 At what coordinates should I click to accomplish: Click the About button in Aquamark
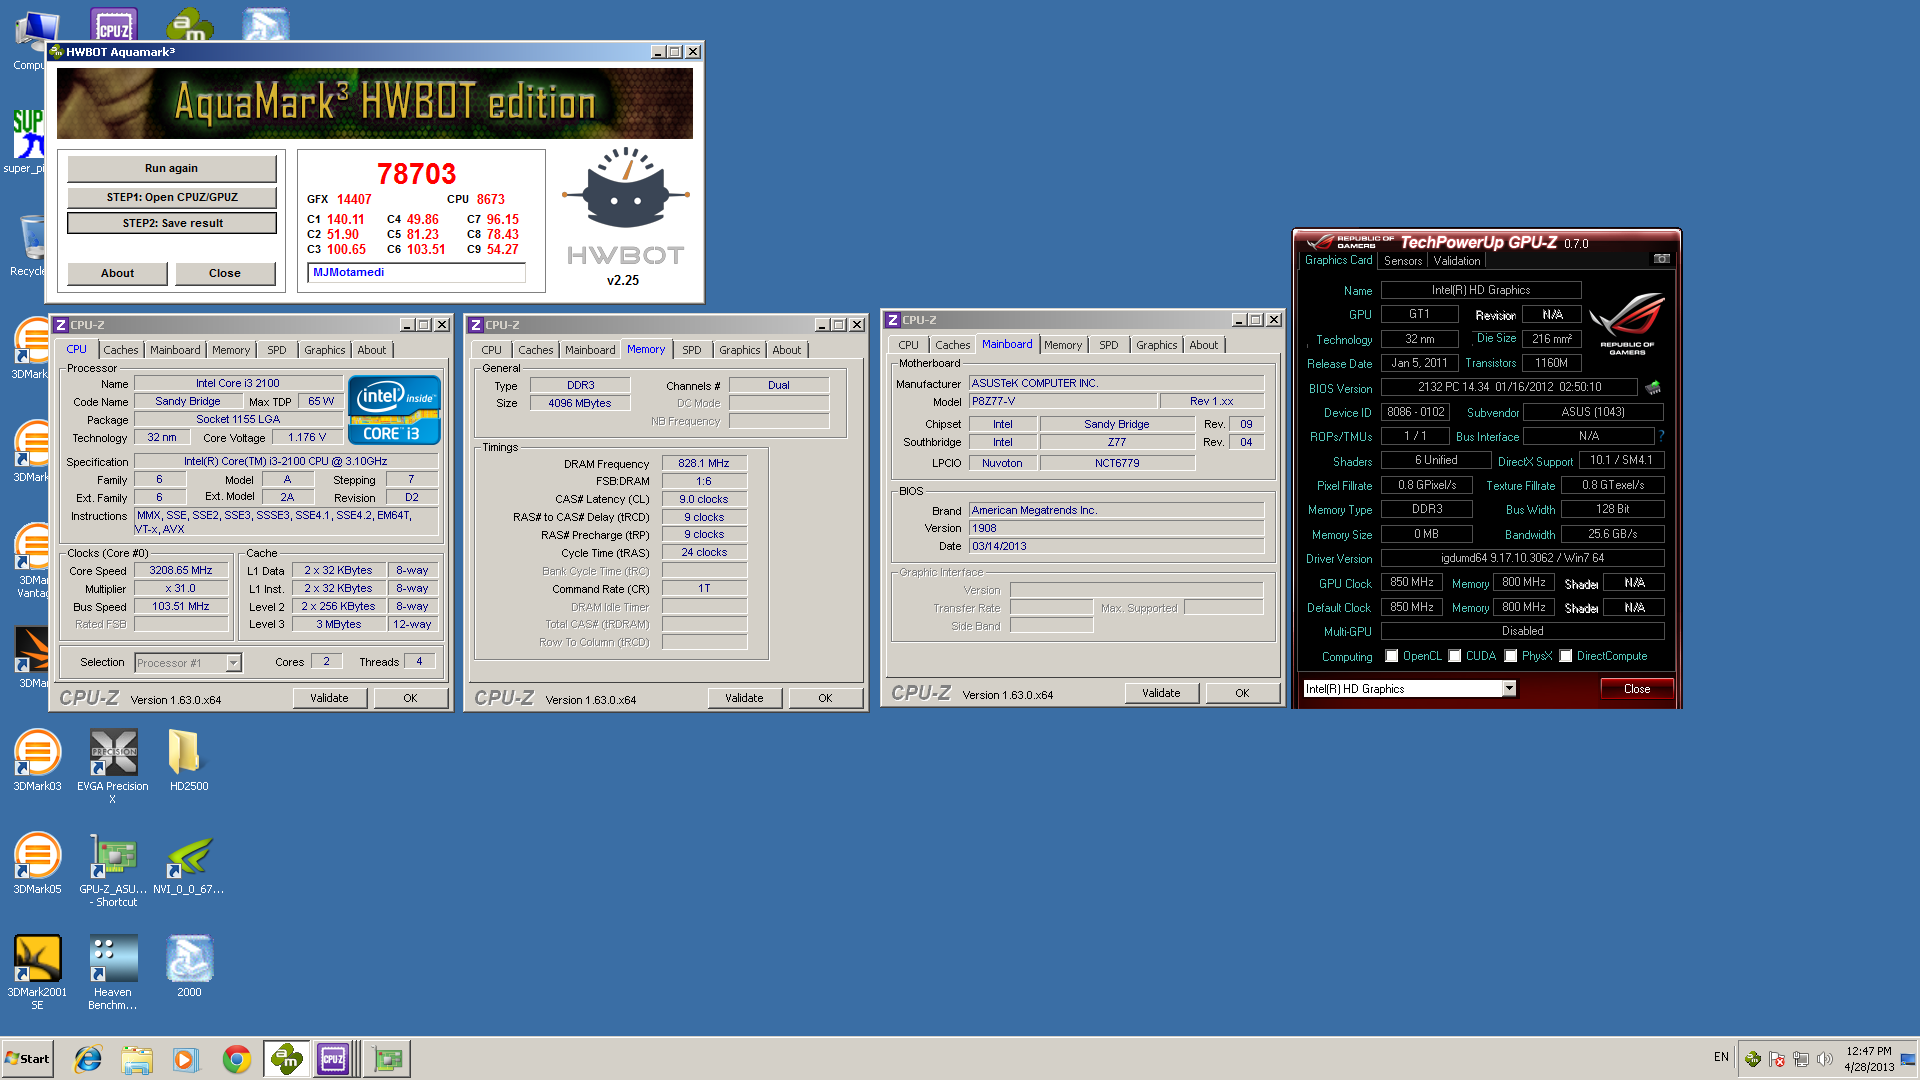tap(117, 273)
